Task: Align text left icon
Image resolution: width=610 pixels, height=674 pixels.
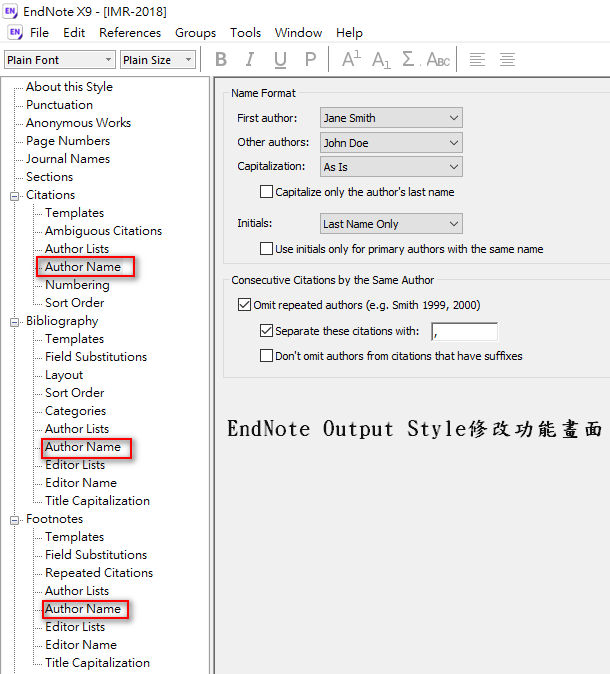Action: pos(477,59)
